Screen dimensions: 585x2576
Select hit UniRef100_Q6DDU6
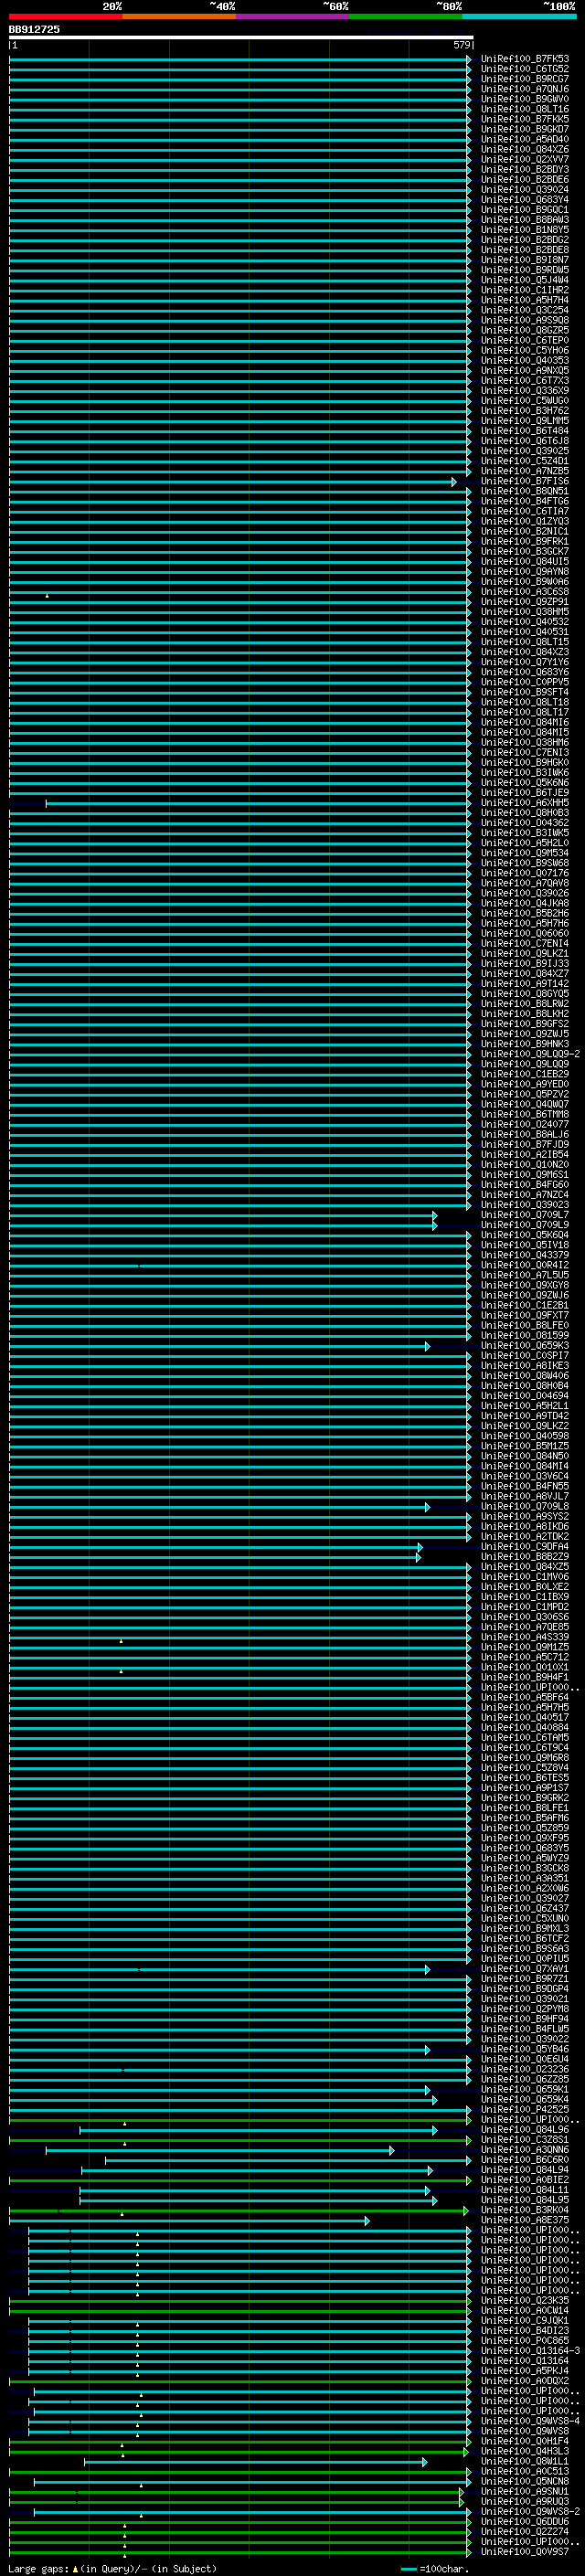pyautogui.click(x=524, y=2521)
